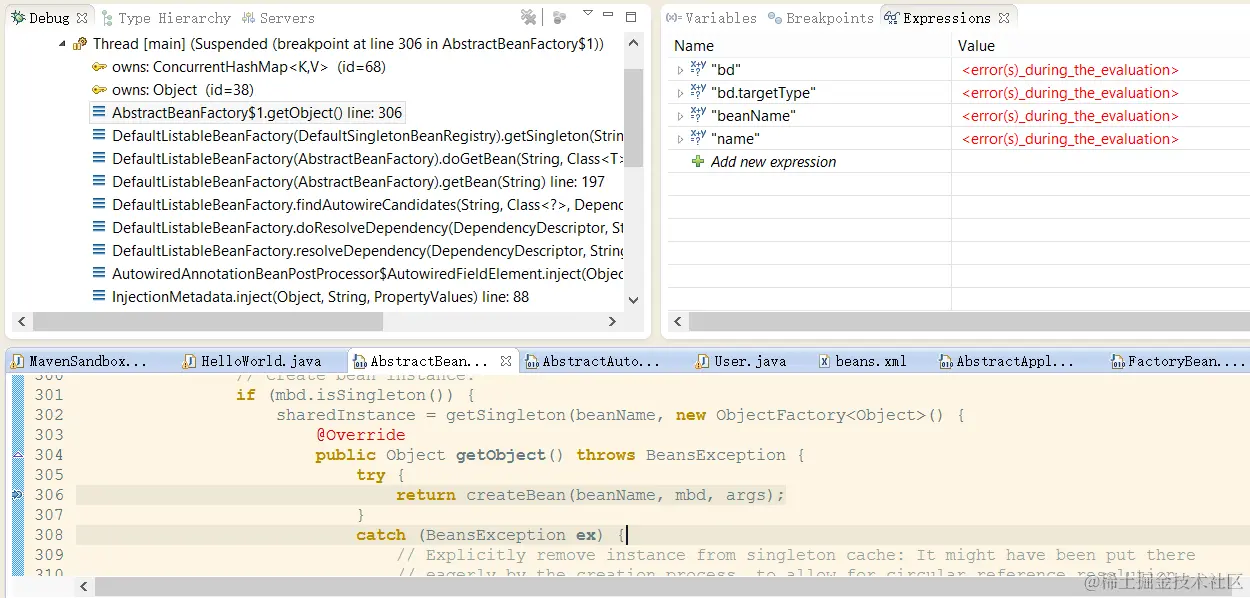Expand the "name" expression
This screenshot has height=598, width=1250.
point(680,139)
